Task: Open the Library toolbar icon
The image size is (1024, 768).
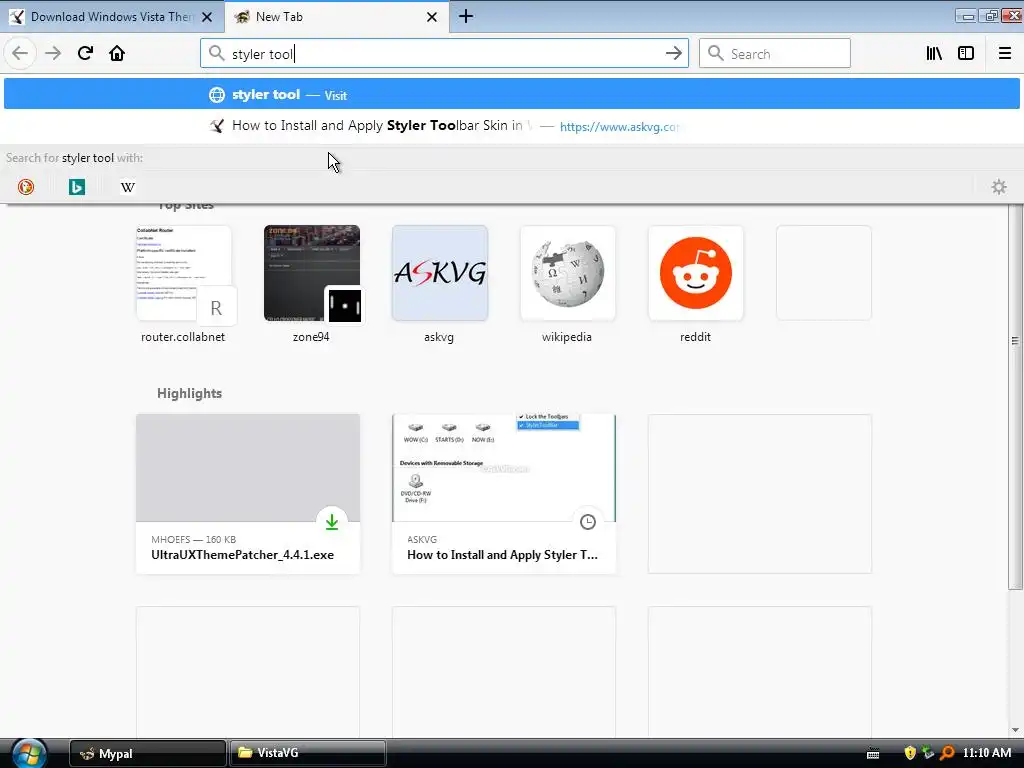Action: pyautogui.click(x=934, y=54)
